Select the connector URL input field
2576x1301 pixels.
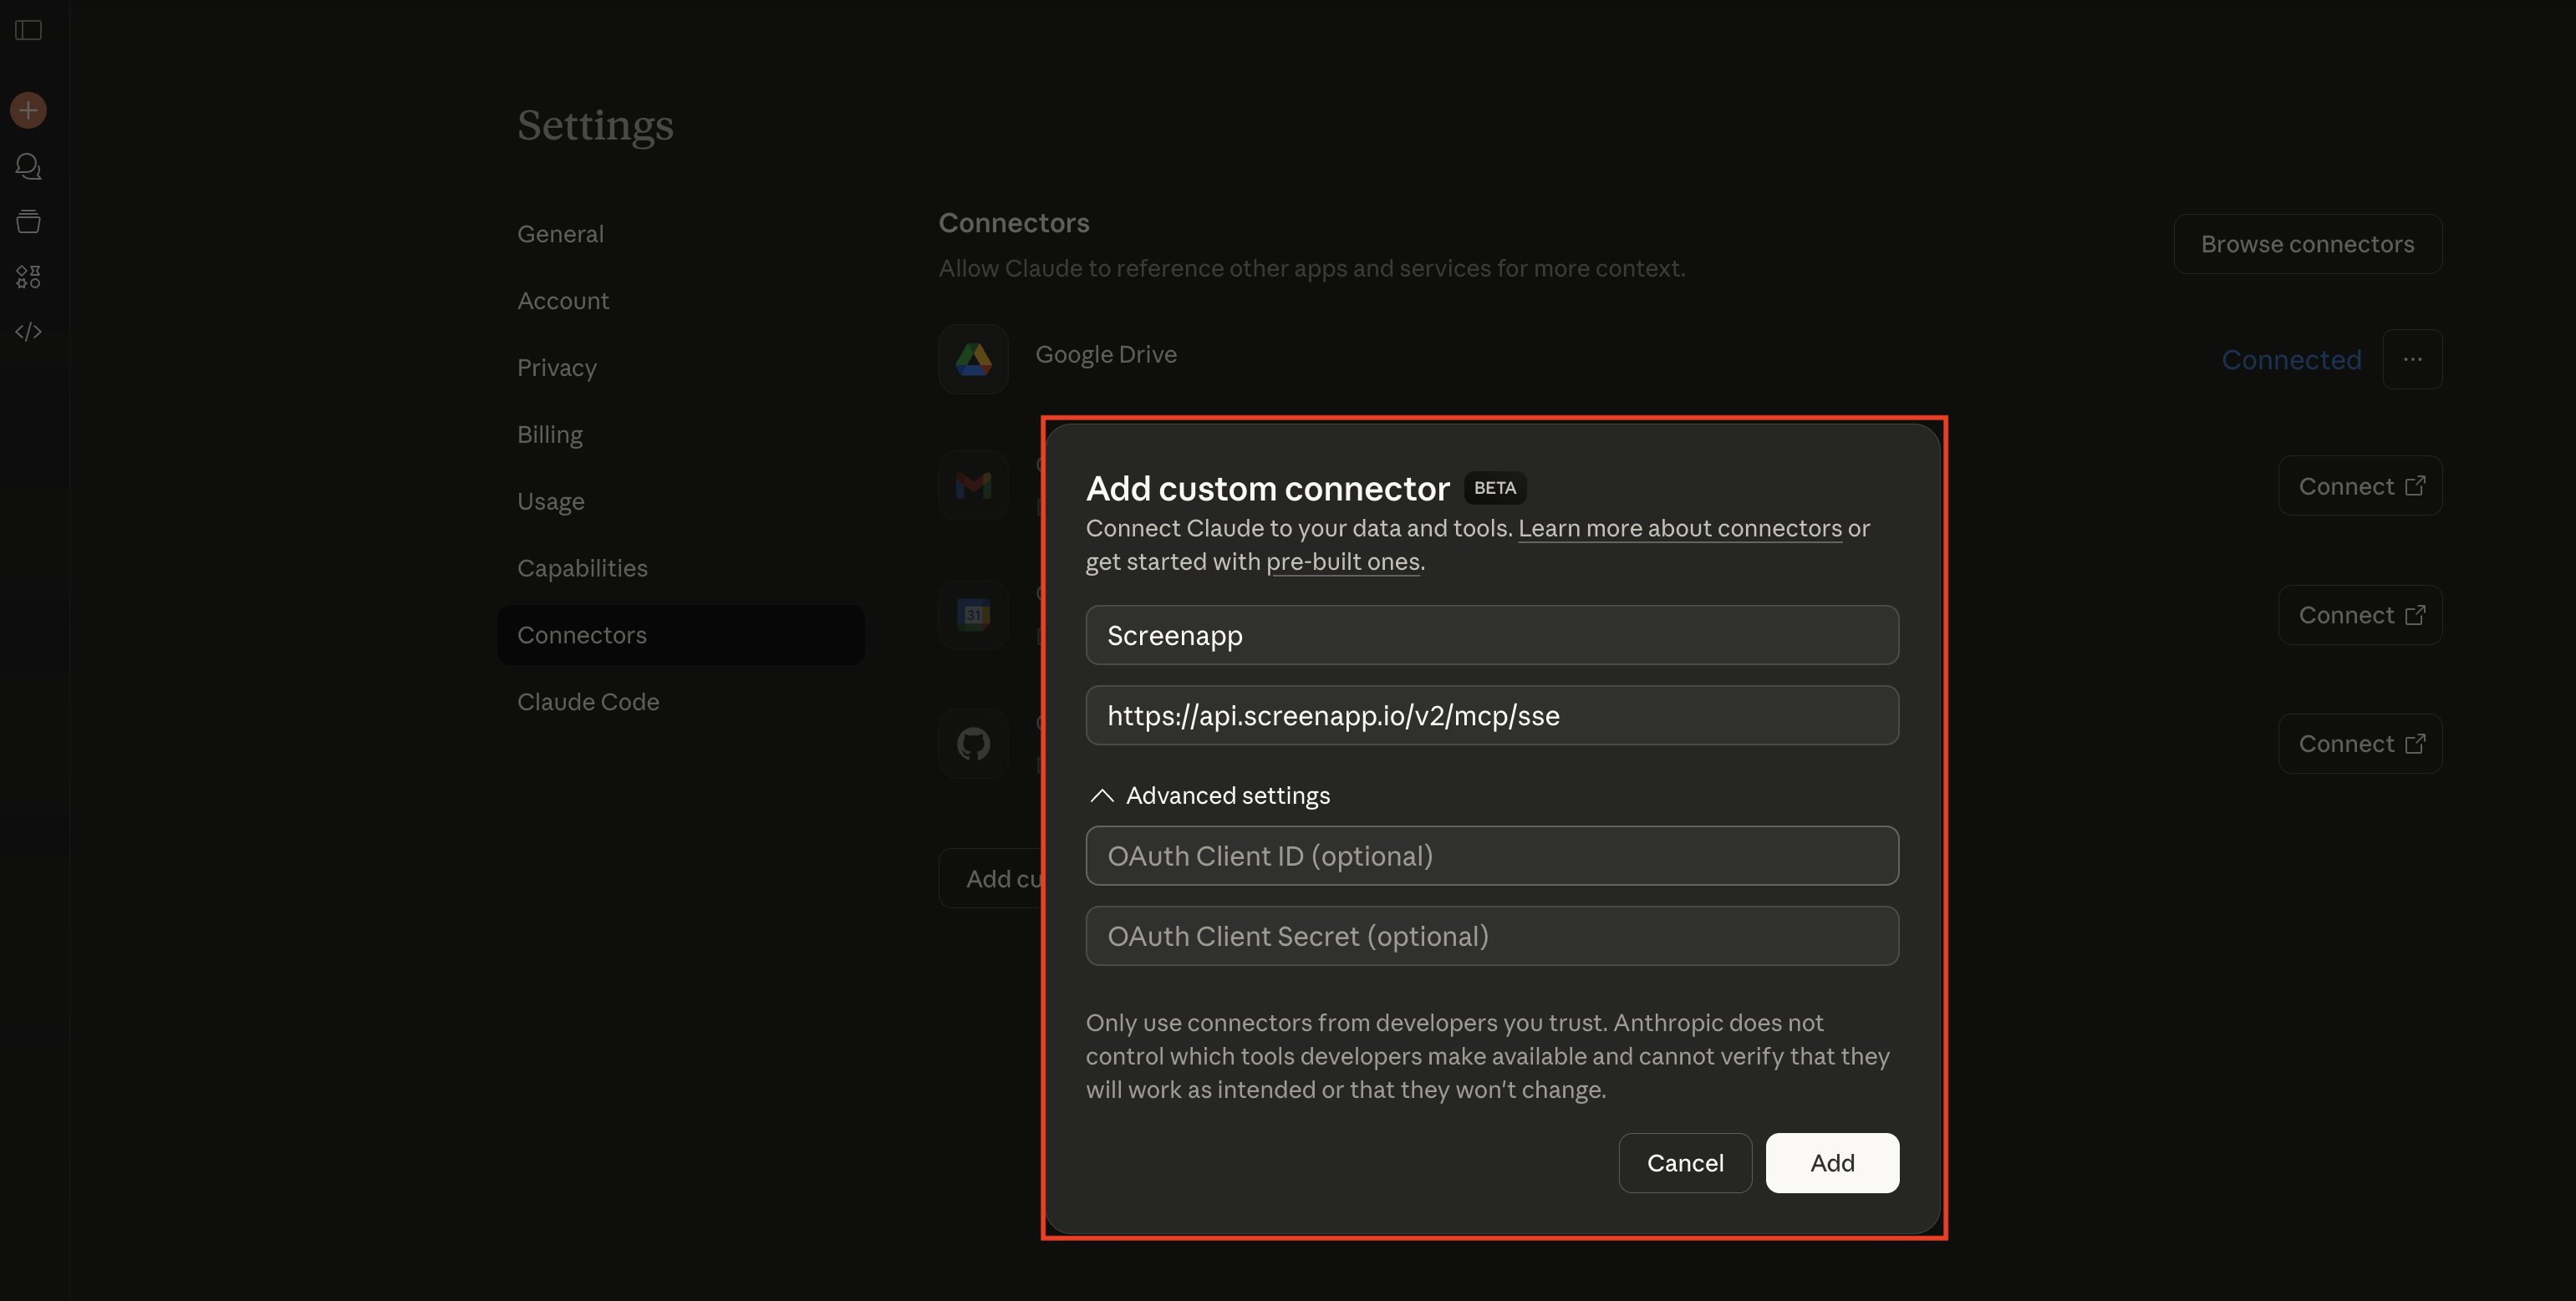1491,715
